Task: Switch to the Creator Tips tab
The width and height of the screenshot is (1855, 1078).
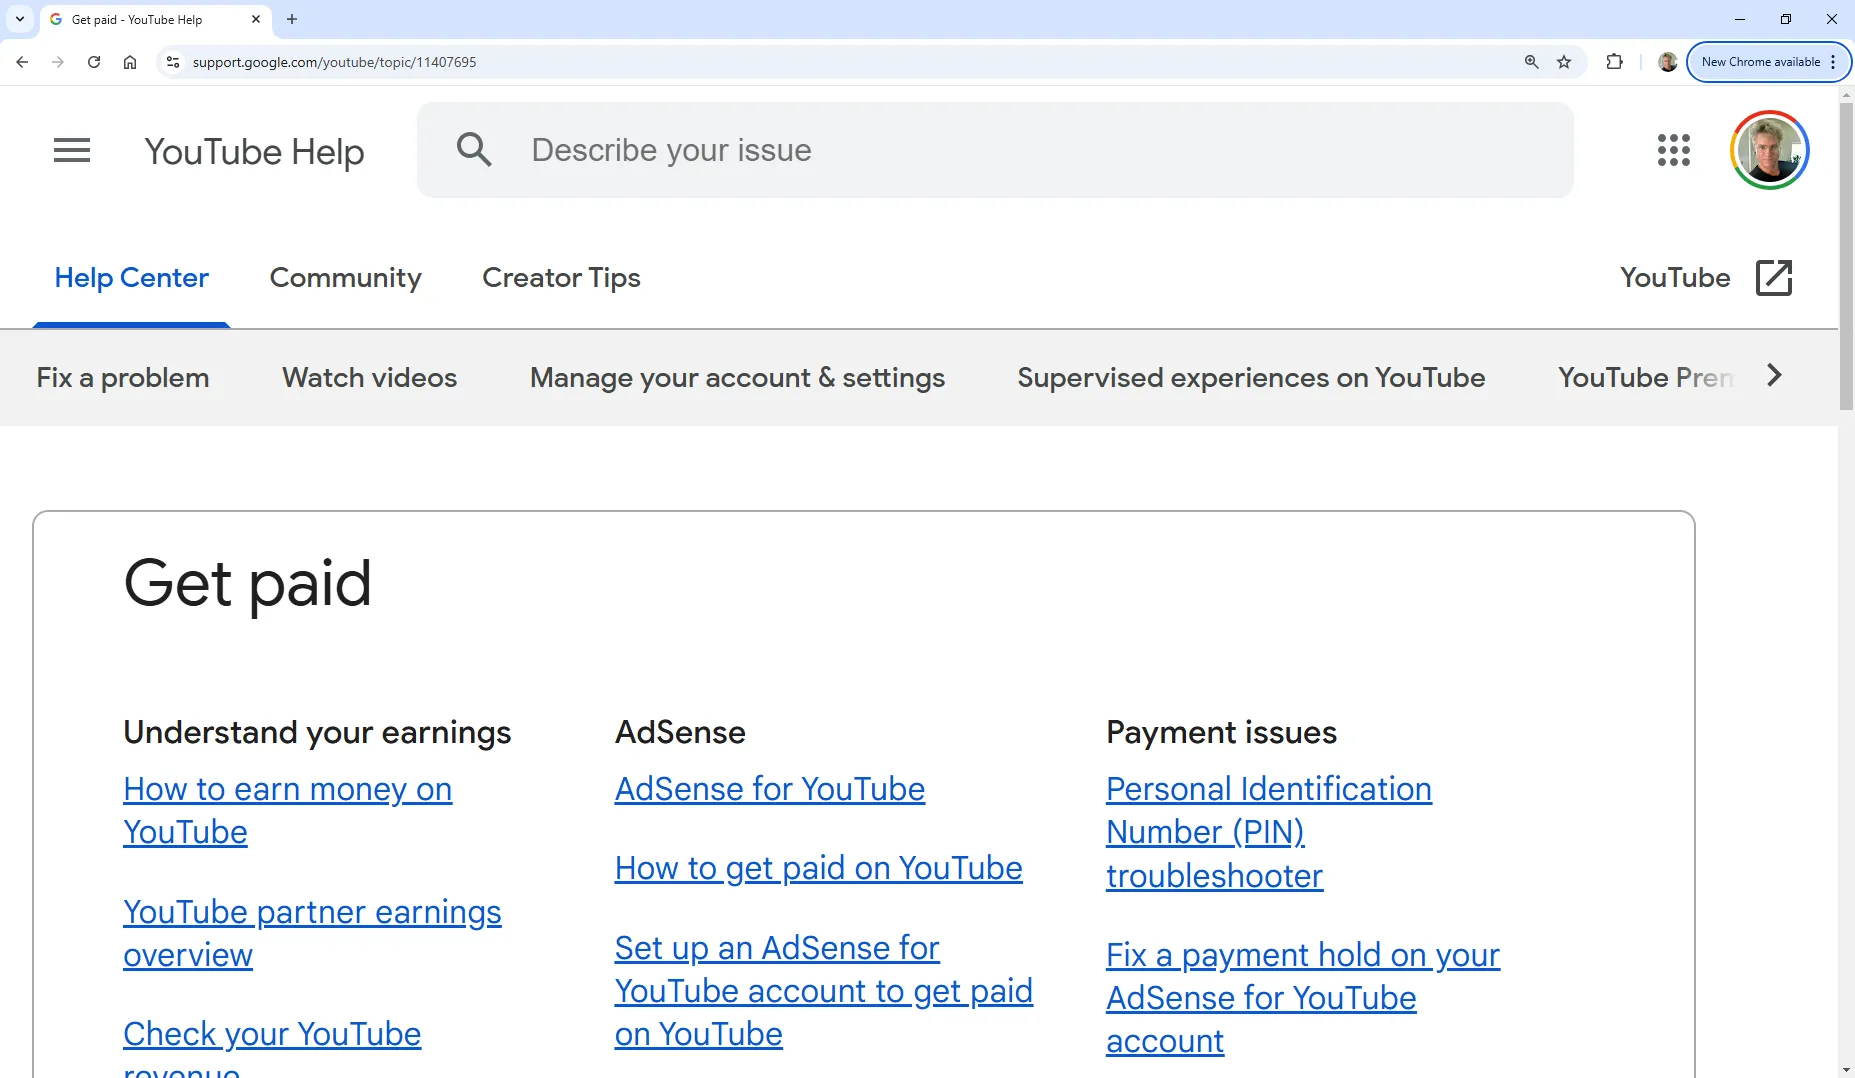Action: pos(561,278)
